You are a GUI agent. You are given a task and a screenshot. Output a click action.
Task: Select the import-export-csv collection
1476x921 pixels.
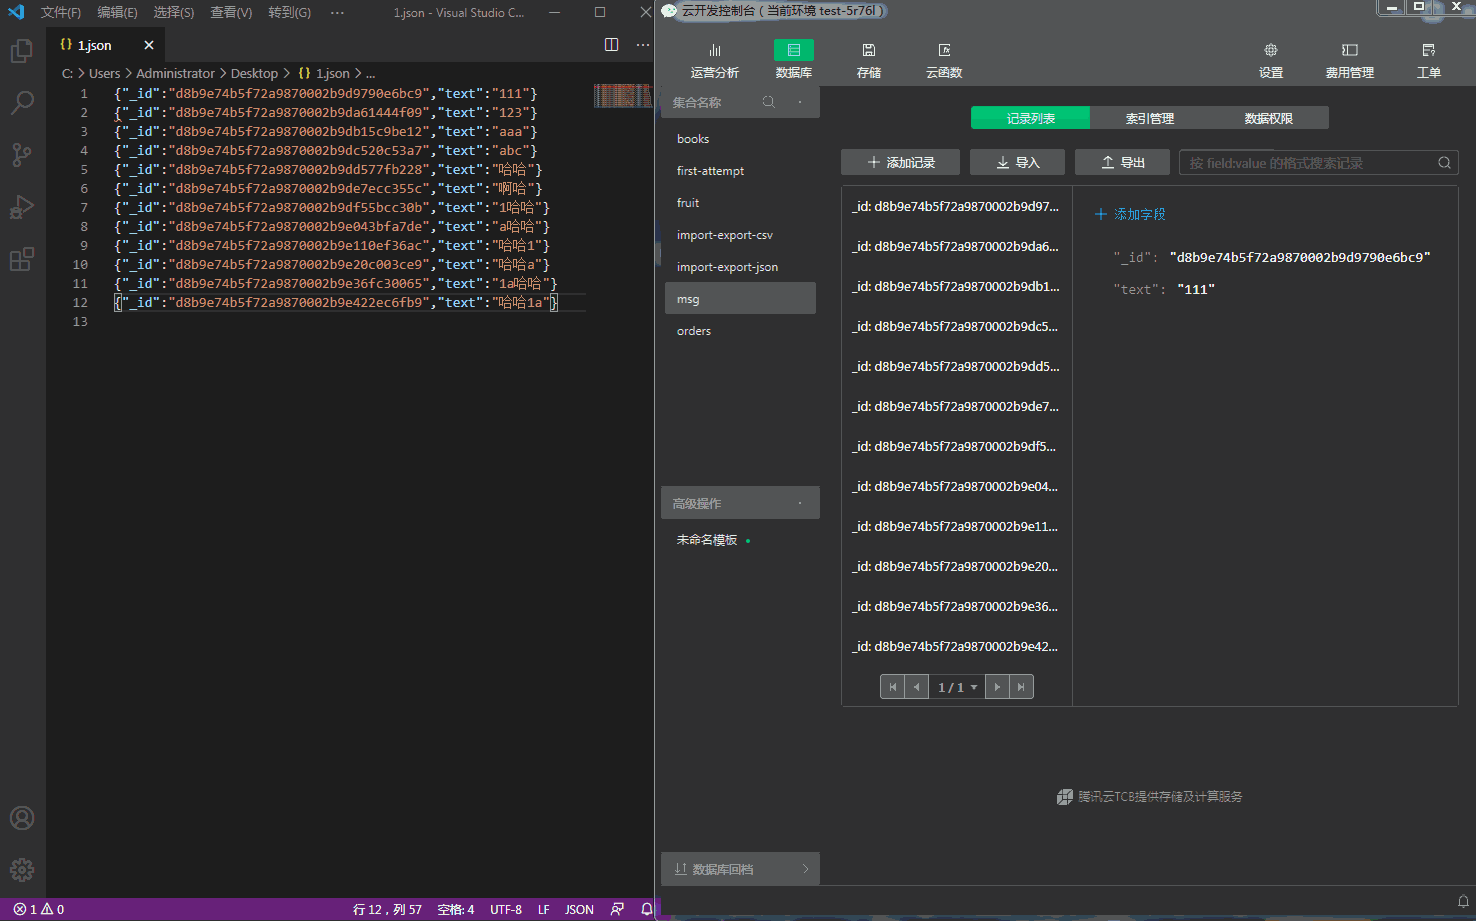click(x=740, y=235)
